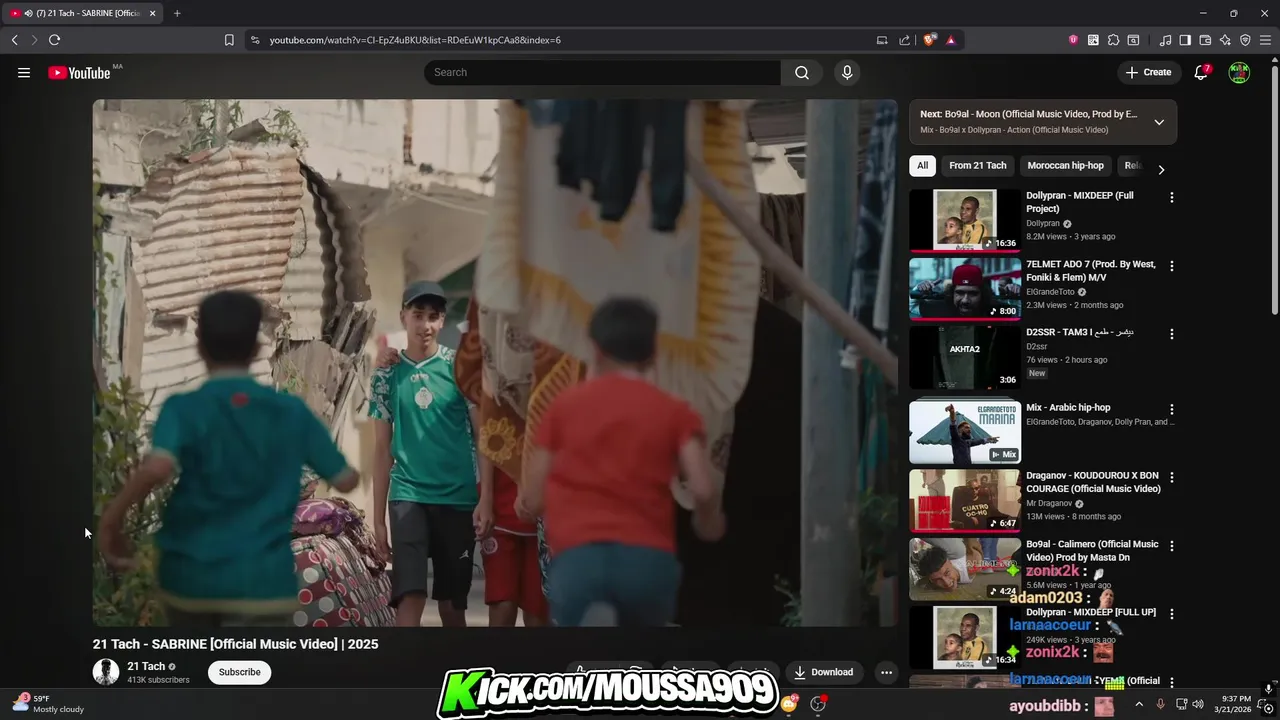Open YouTube notifications bell
This screenshot has height=720, width=1280.
click(1202, 72)
